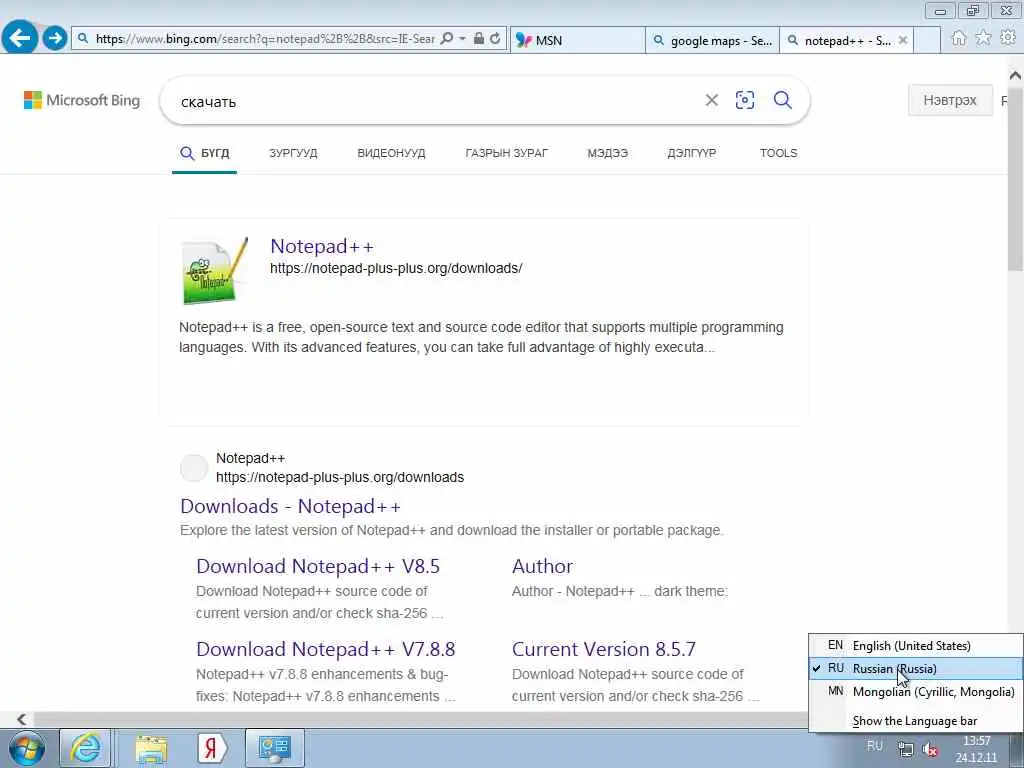Open the address bar autocomplete dropdown arrow

tap(462, 39)
